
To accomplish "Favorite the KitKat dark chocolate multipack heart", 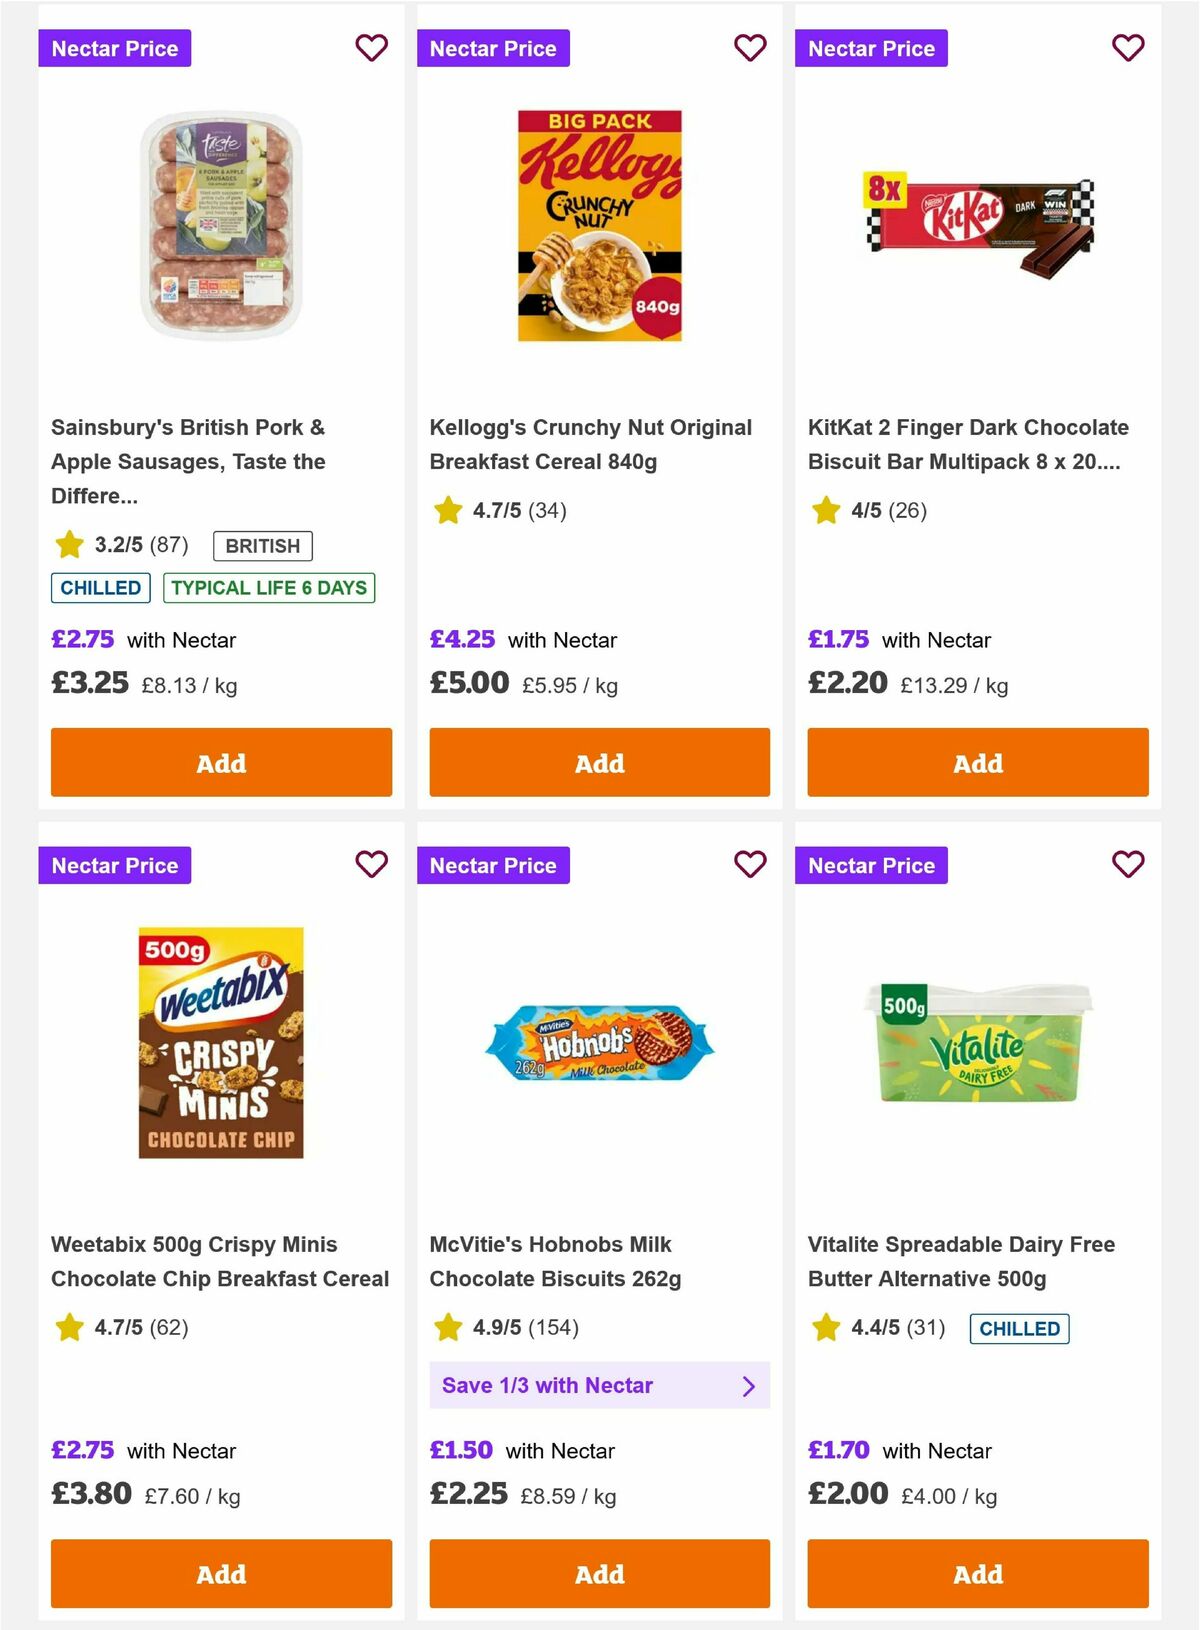I will click(x=1128, y=47).
